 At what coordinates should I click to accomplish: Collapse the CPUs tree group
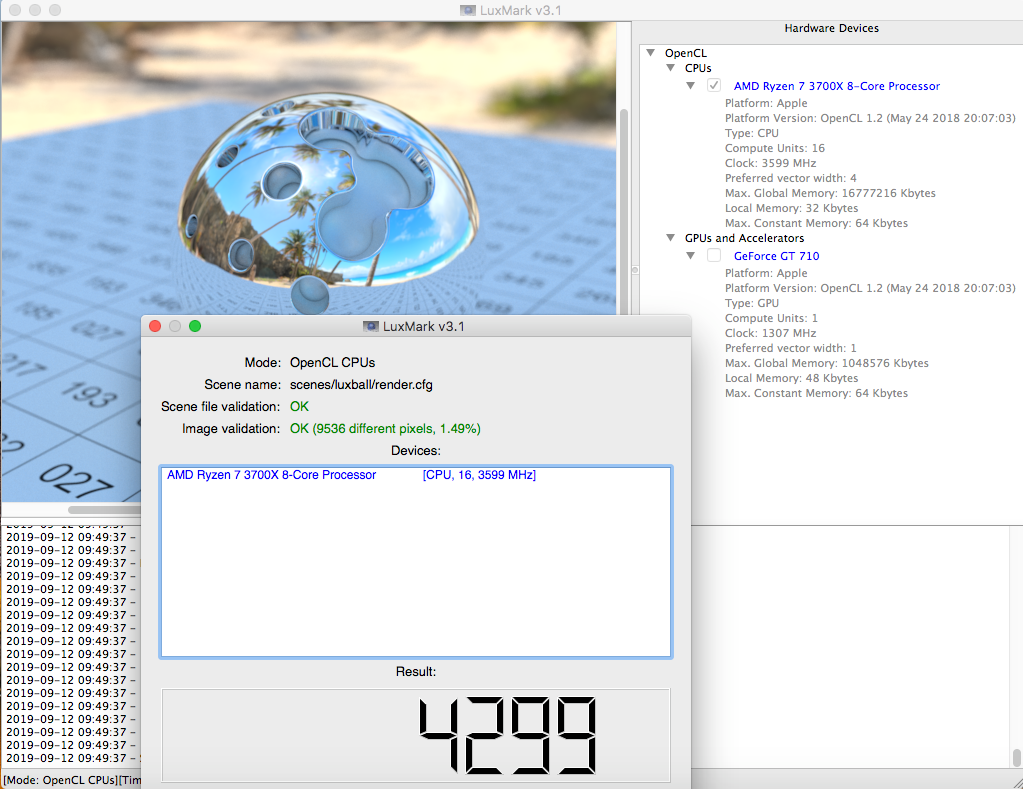pyautogui.click(x=671, y=68)
